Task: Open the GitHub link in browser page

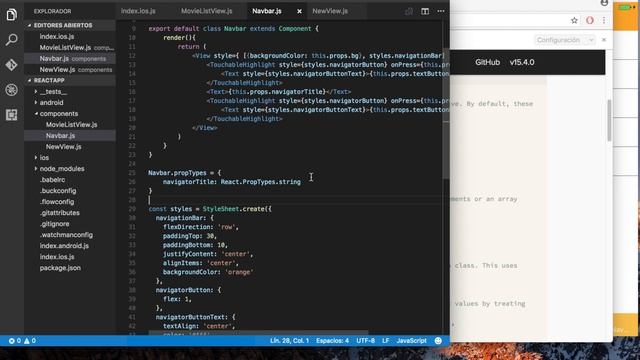Action: click(x=487, y=62)
